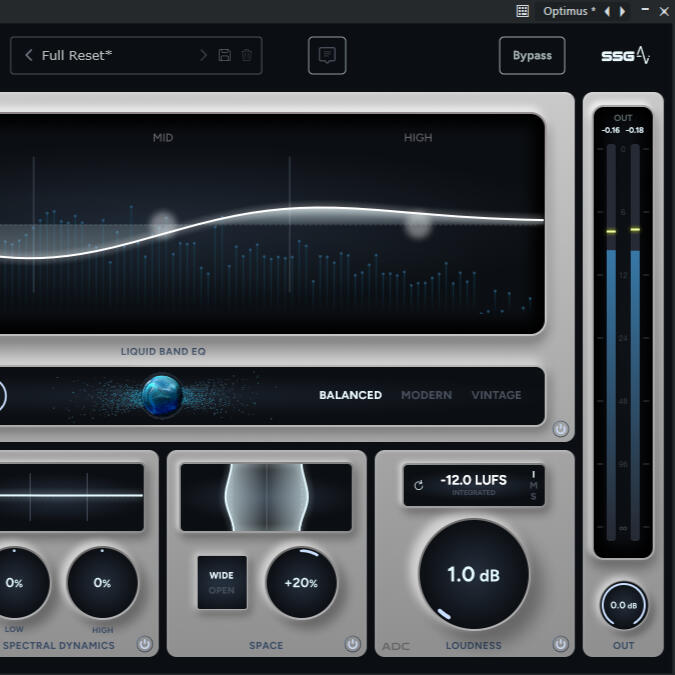Go to the previous preset with left chevron
675x675 pixels.
click(x=29, y=56)
